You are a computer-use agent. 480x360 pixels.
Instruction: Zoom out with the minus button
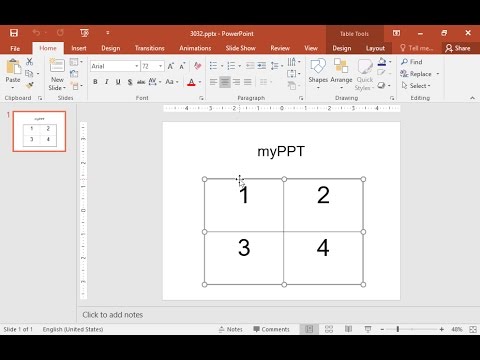[382, 329]
